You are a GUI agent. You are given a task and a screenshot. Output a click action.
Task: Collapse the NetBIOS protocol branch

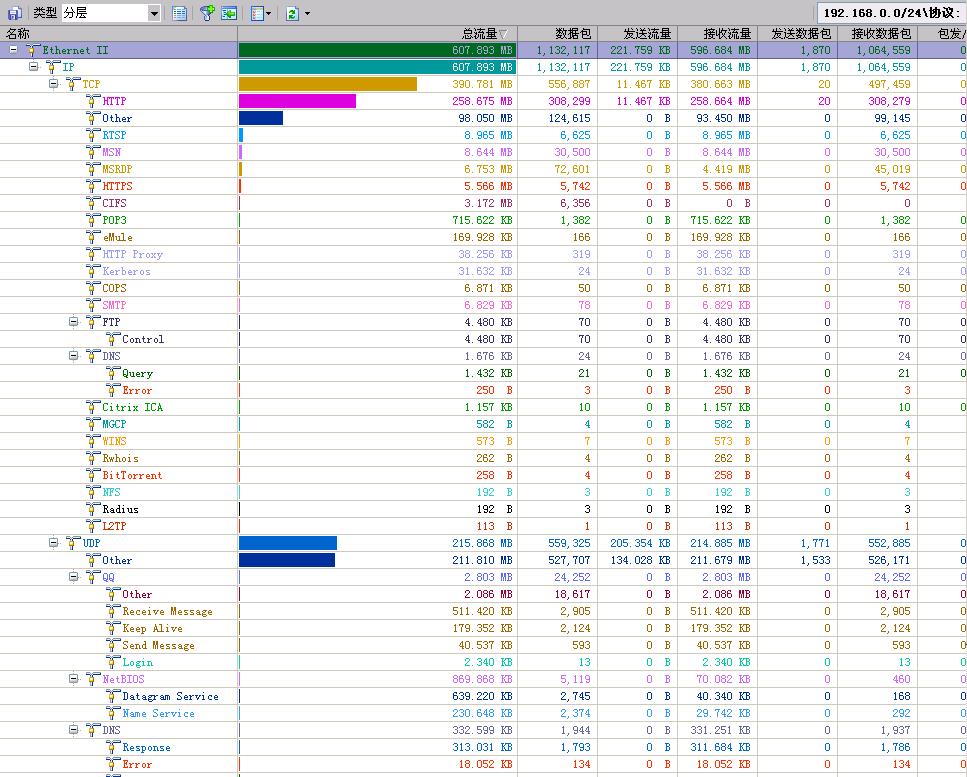point(73,679)
